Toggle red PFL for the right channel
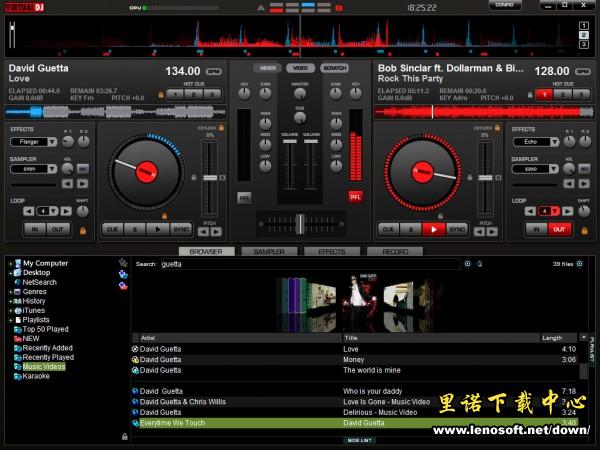Image resolution: width=600 pixels, height=450 pixels. pos(355,197)
